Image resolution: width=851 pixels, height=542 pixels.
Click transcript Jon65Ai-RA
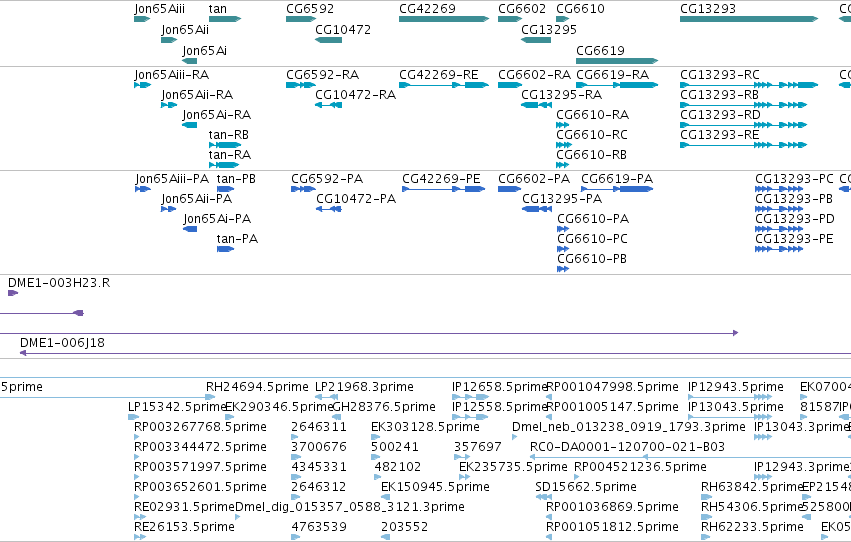189,125
